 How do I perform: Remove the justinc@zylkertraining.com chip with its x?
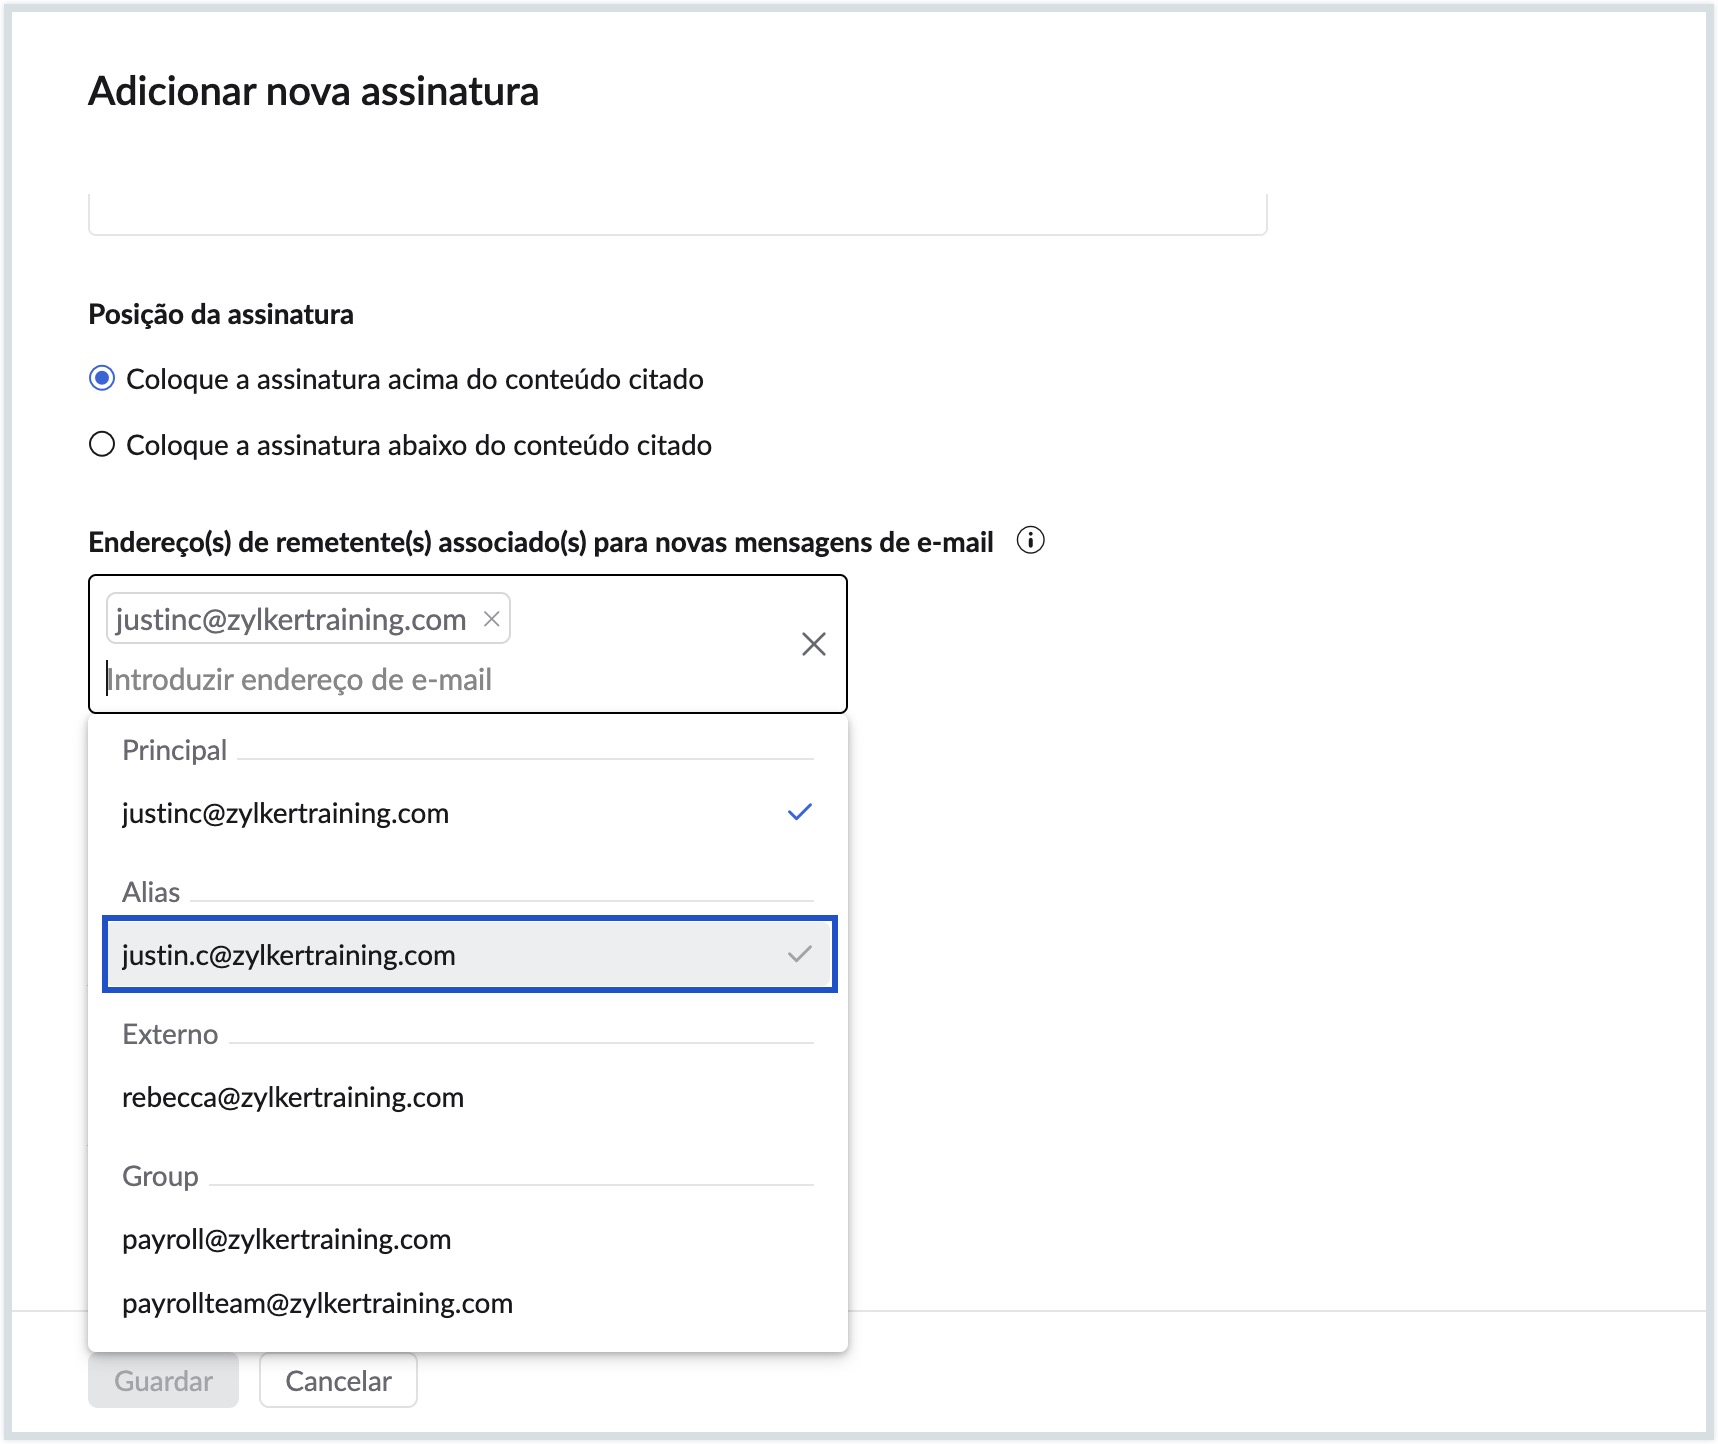point(491,619)
